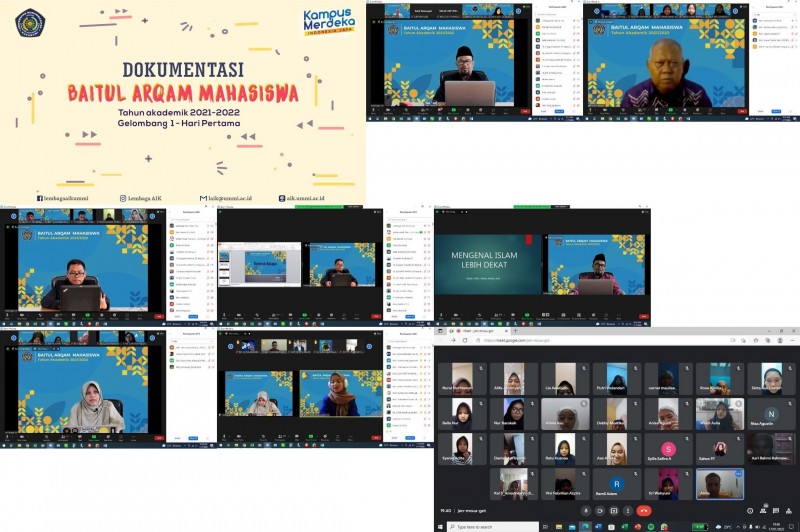This screenshot has height=532, width=800.
Task: Select the Salwa 97 participant tile
Action: tap(719, 449)
